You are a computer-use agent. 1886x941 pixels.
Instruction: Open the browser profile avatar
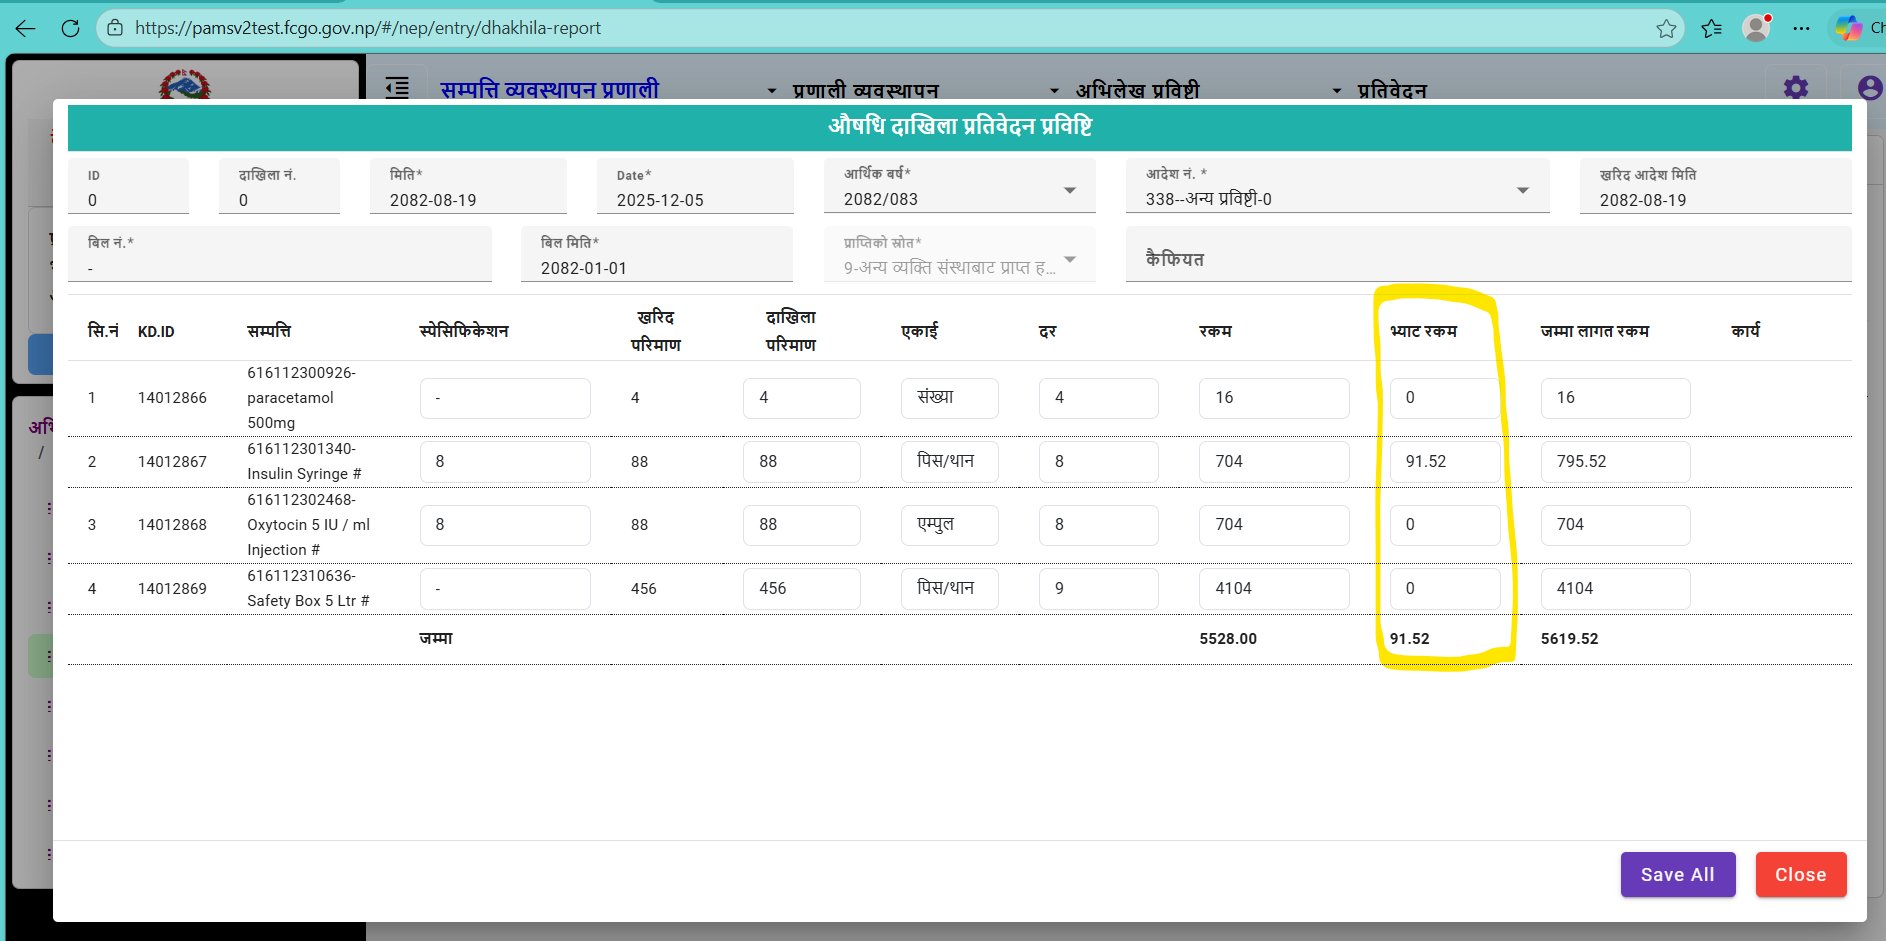click(1757, 28)
